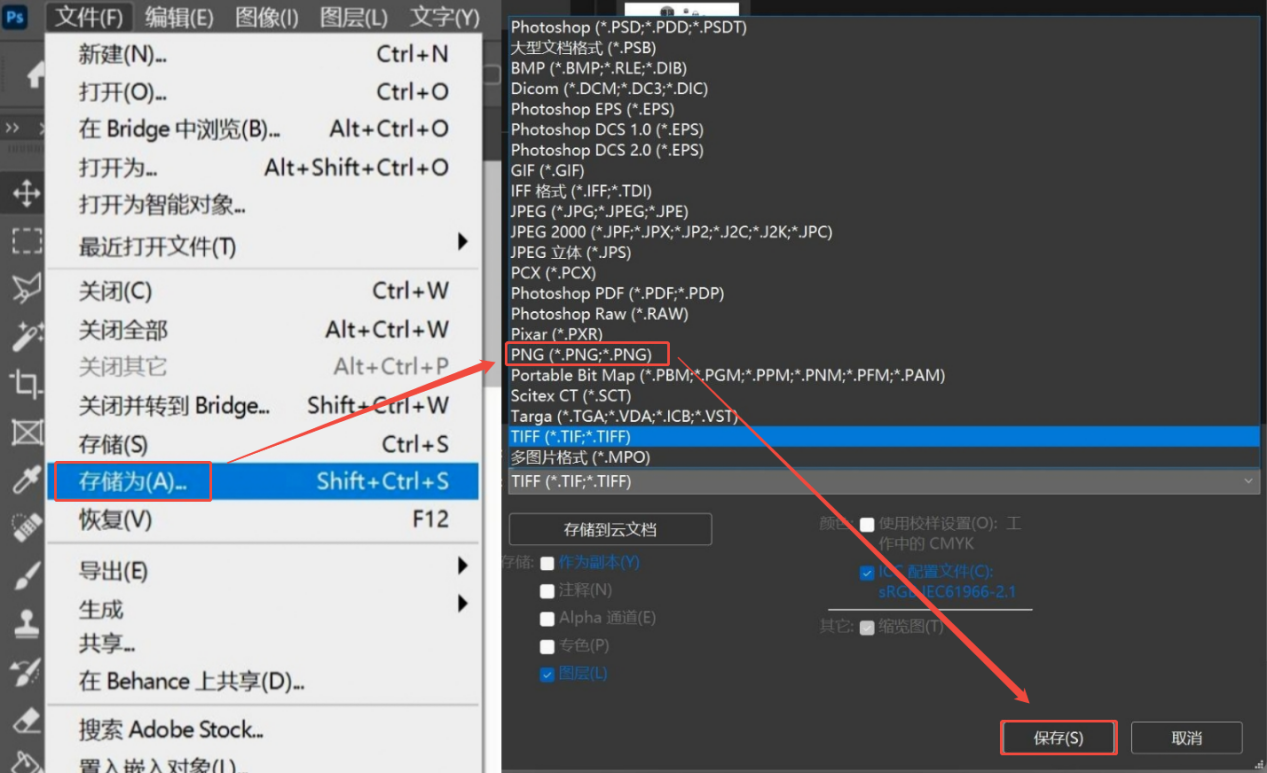The height and width of the screenshot is (773, 1267).
Task: Expand the toolbar with the double-chevron icon
Action: pyautogui.click(x=13, y=128)
